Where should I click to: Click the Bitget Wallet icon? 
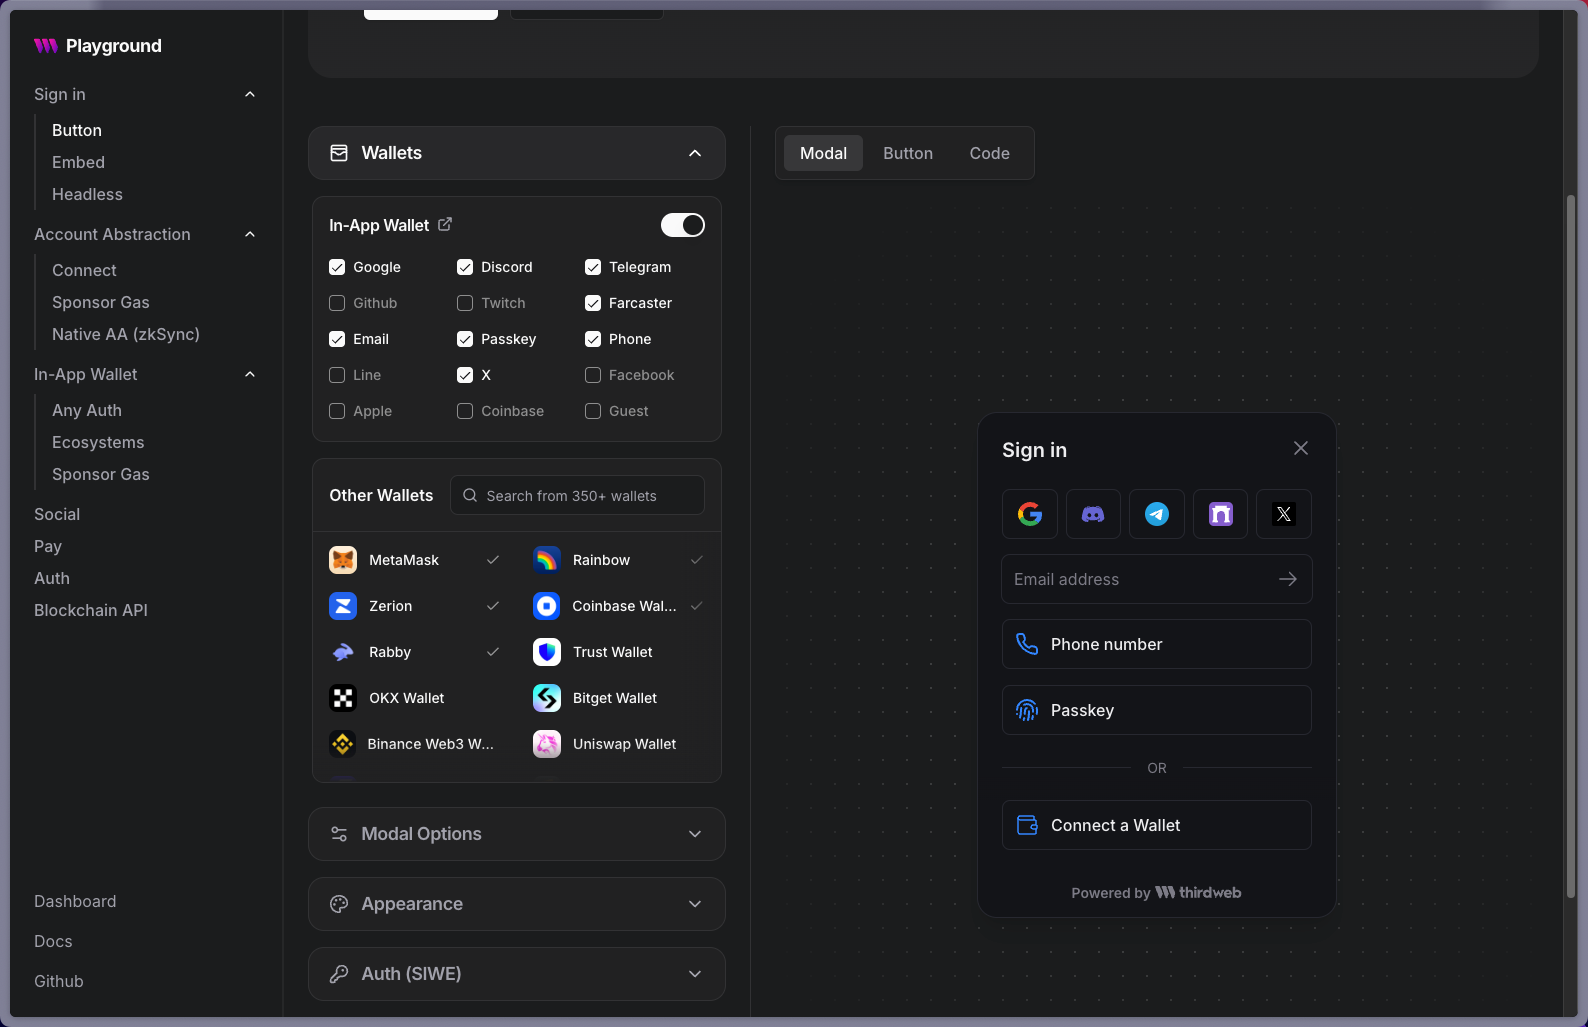click(547, 698)
